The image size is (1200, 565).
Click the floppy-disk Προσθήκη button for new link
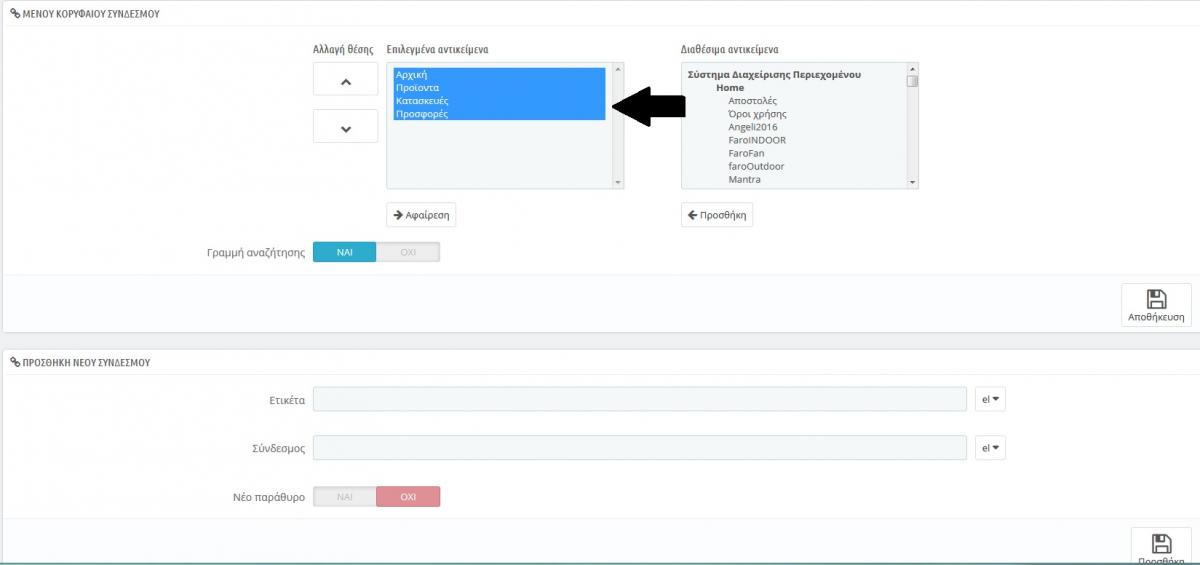click(1161, 546)
